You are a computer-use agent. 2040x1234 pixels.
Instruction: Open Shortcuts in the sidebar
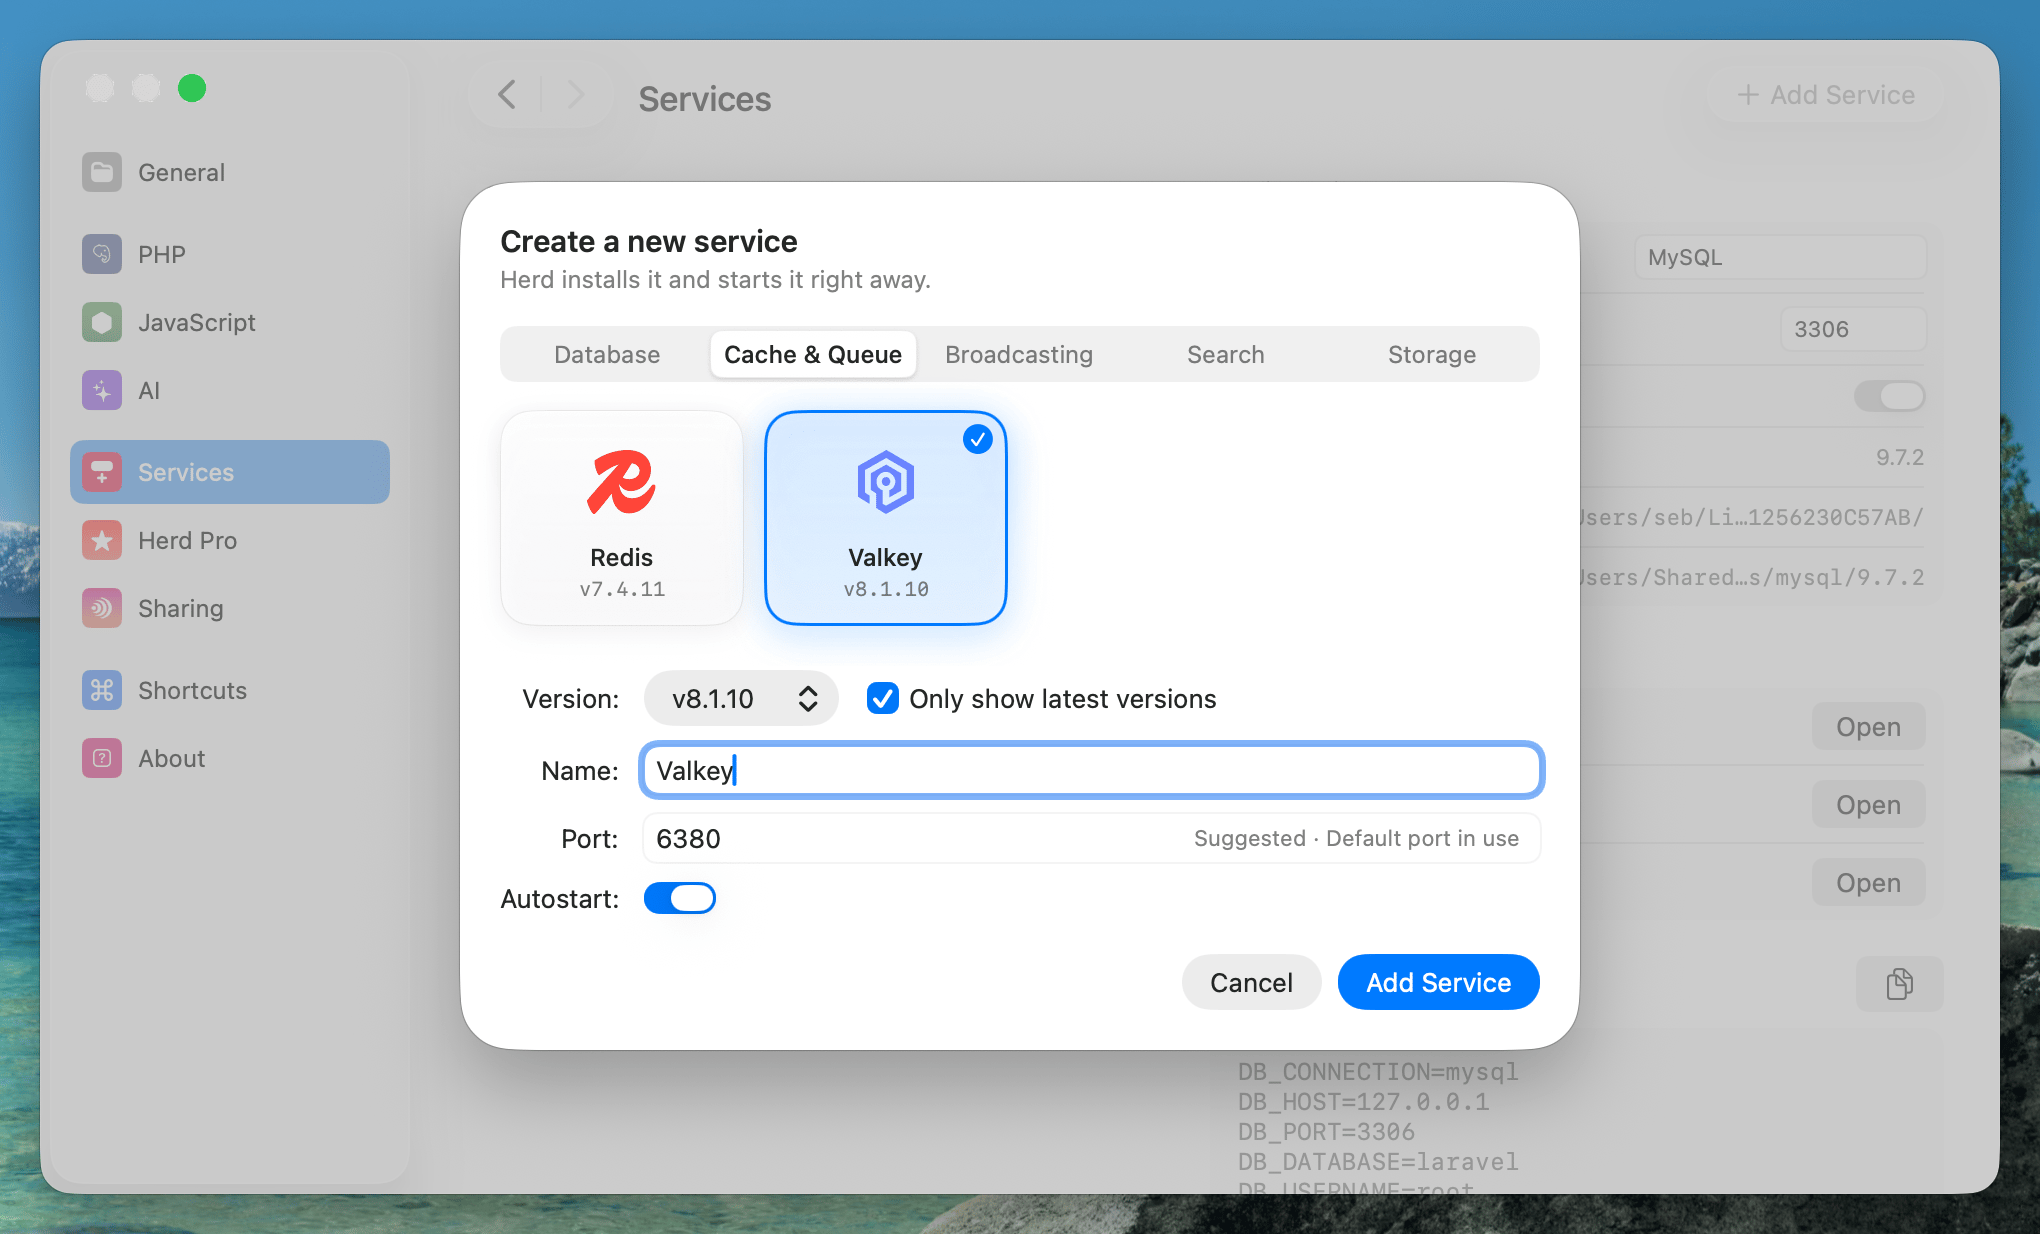[230, 690]
